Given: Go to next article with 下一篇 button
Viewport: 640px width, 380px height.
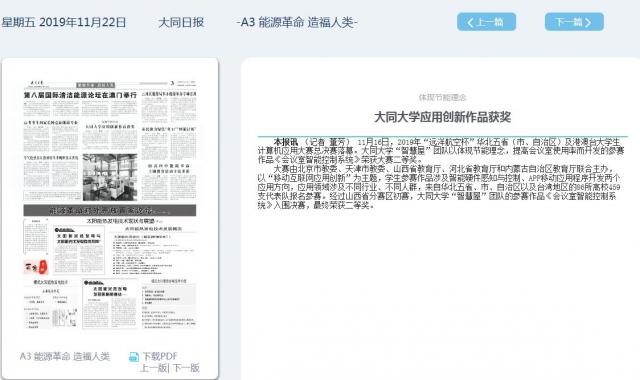Looking at the screenshot, I should [574, 22].
